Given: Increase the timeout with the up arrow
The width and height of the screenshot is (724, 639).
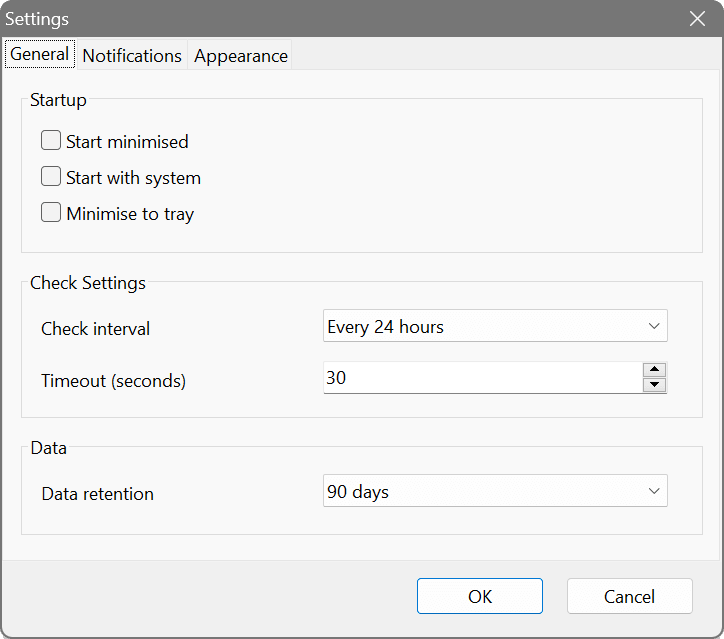Looking at the screenshot, I should 654,369.
